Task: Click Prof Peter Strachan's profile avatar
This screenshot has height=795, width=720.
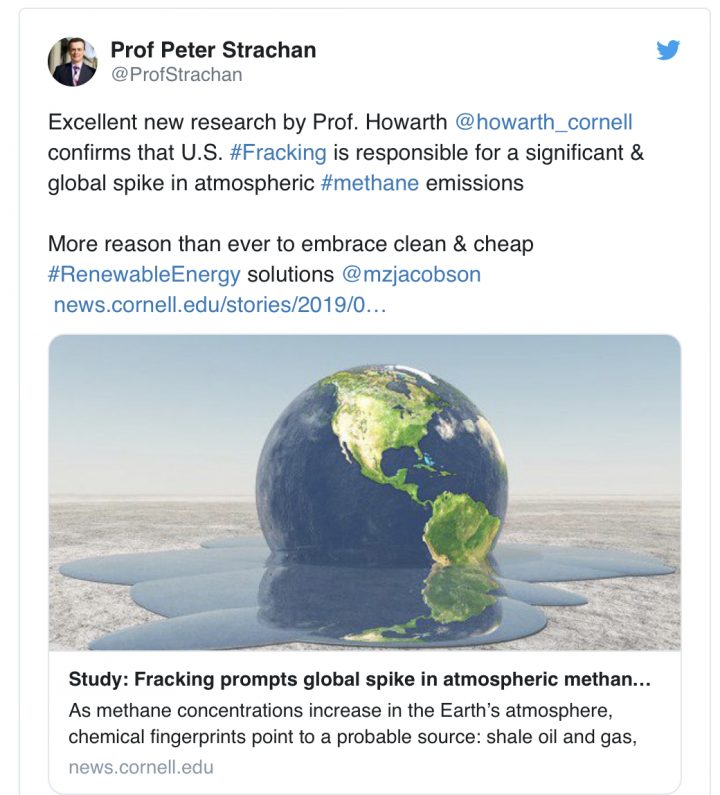Action: (73, 62)
